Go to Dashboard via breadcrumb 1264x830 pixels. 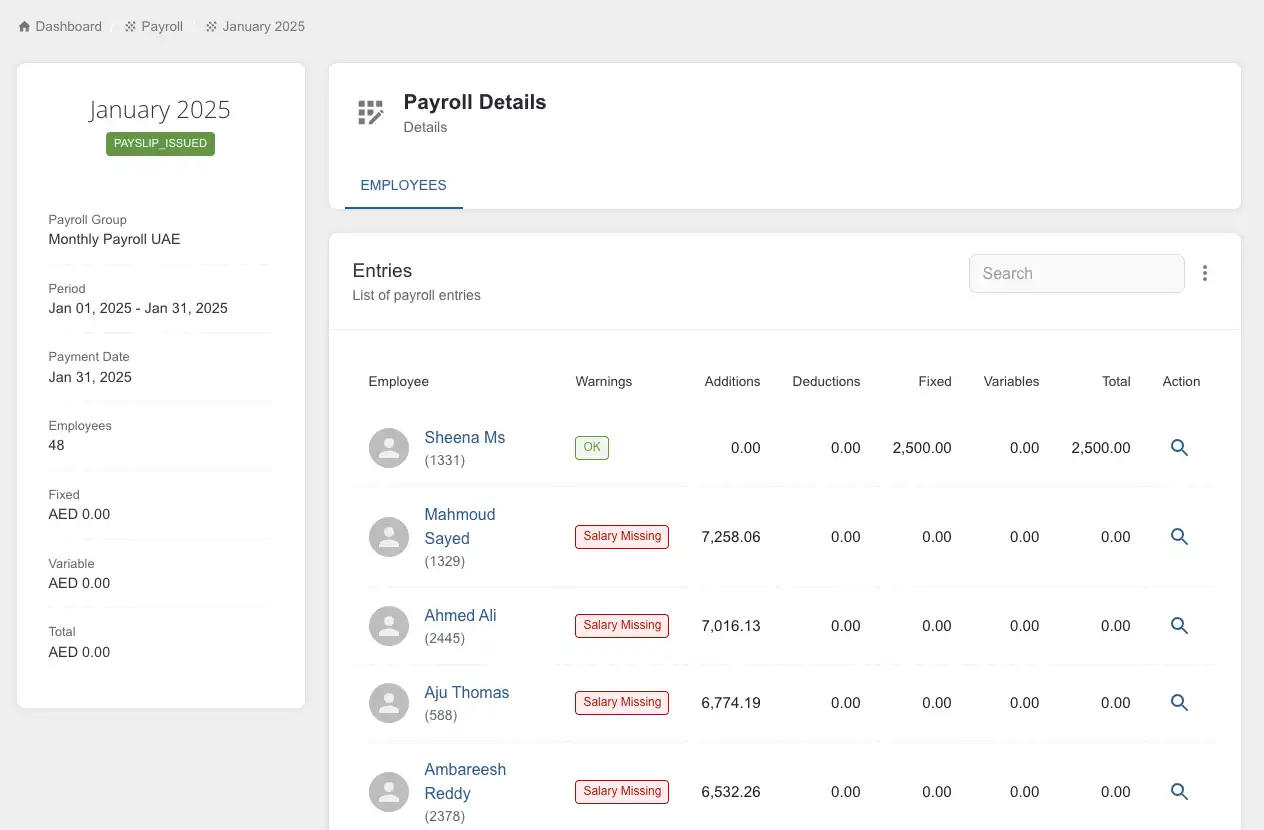tap(67, 26)
